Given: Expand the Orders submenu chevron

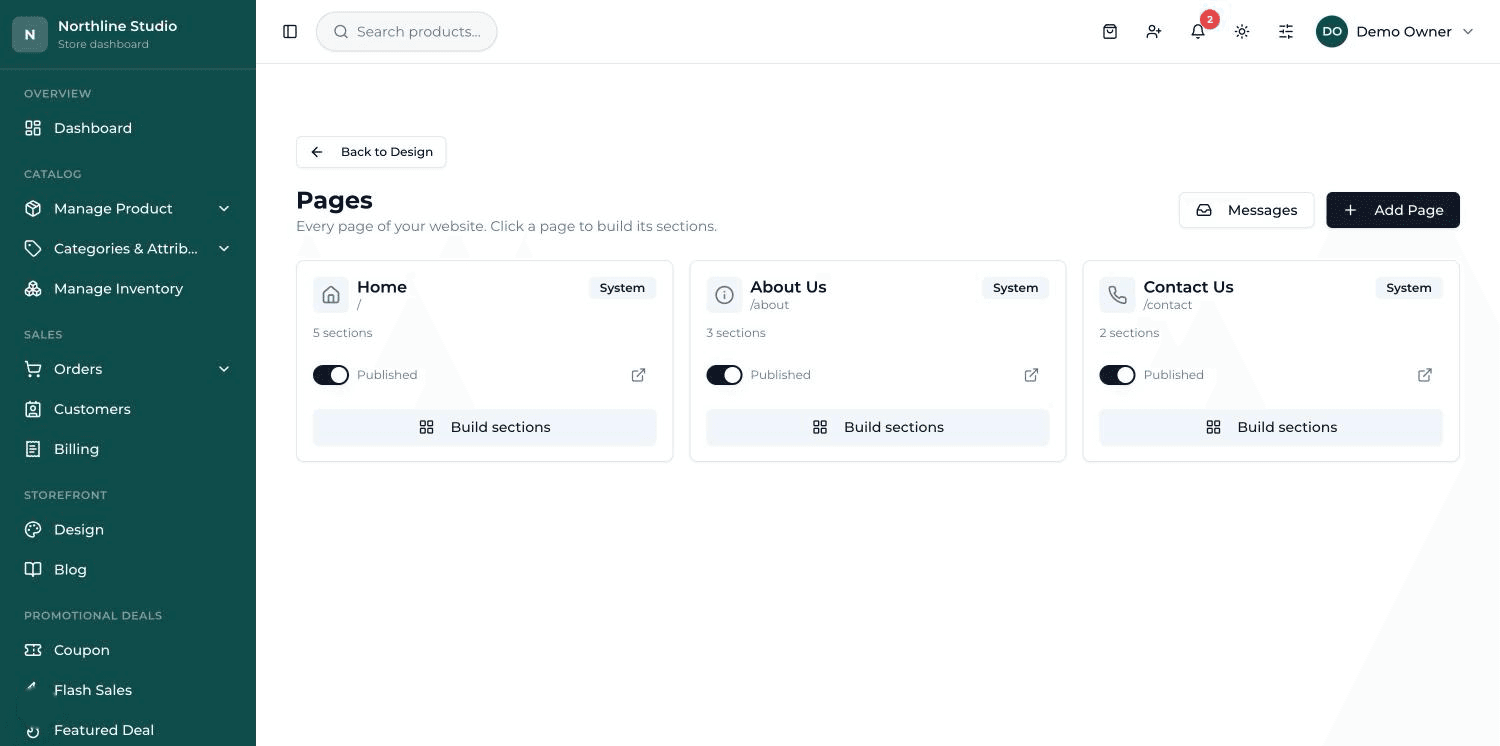Looking at the screenshot, I should [x=224, y=369].
